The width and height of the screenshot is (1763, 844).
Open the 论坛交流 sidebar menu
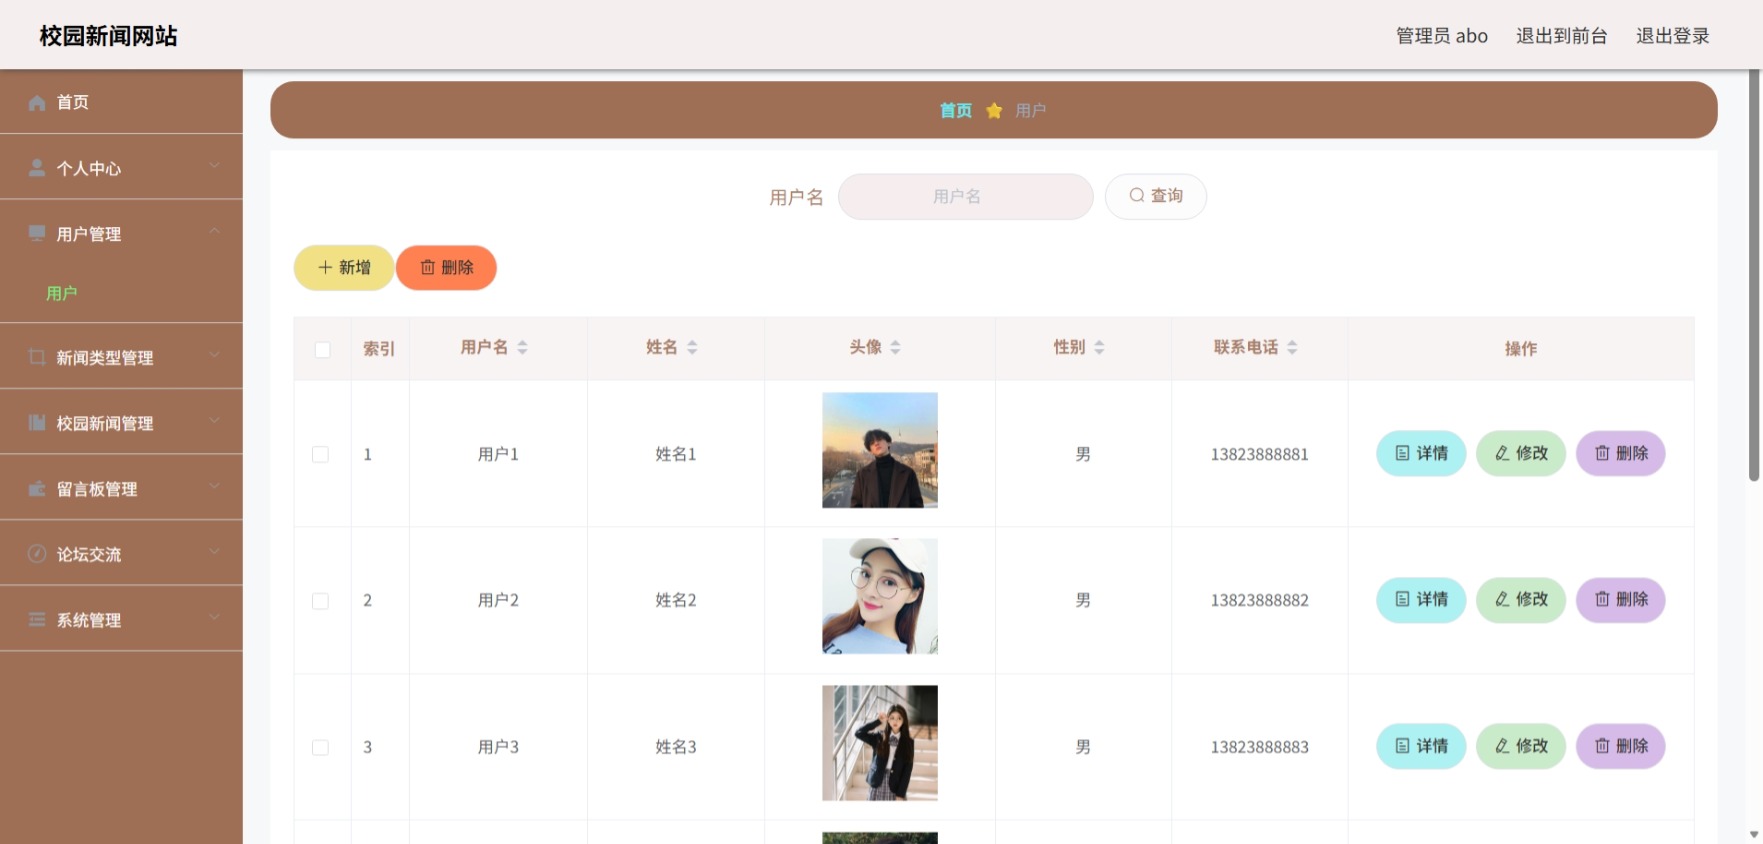pos(121,554)
